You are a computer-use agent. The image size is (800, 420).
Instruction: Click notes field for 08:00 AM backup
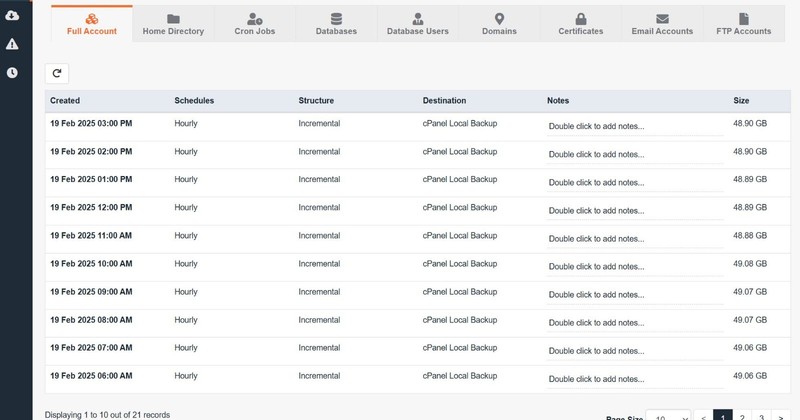(x=635, y=323)
